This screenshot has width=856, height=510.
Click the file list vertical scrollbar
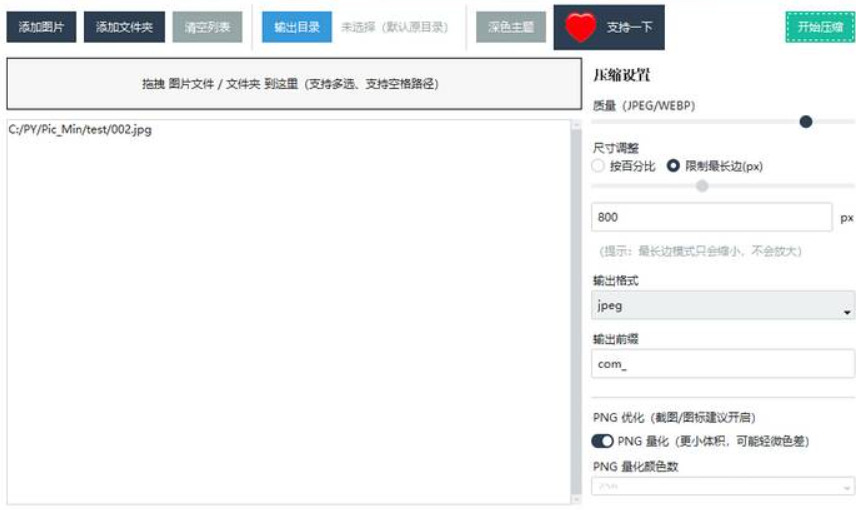(x=576, y=311)
